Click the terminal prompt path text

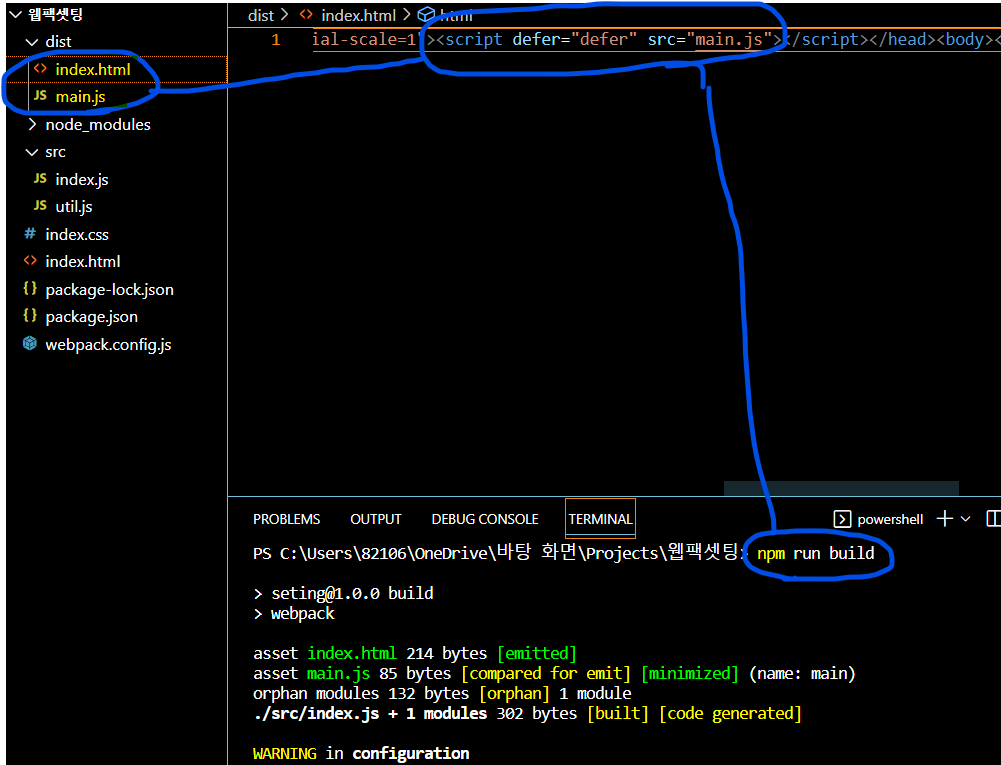(499, 553)
